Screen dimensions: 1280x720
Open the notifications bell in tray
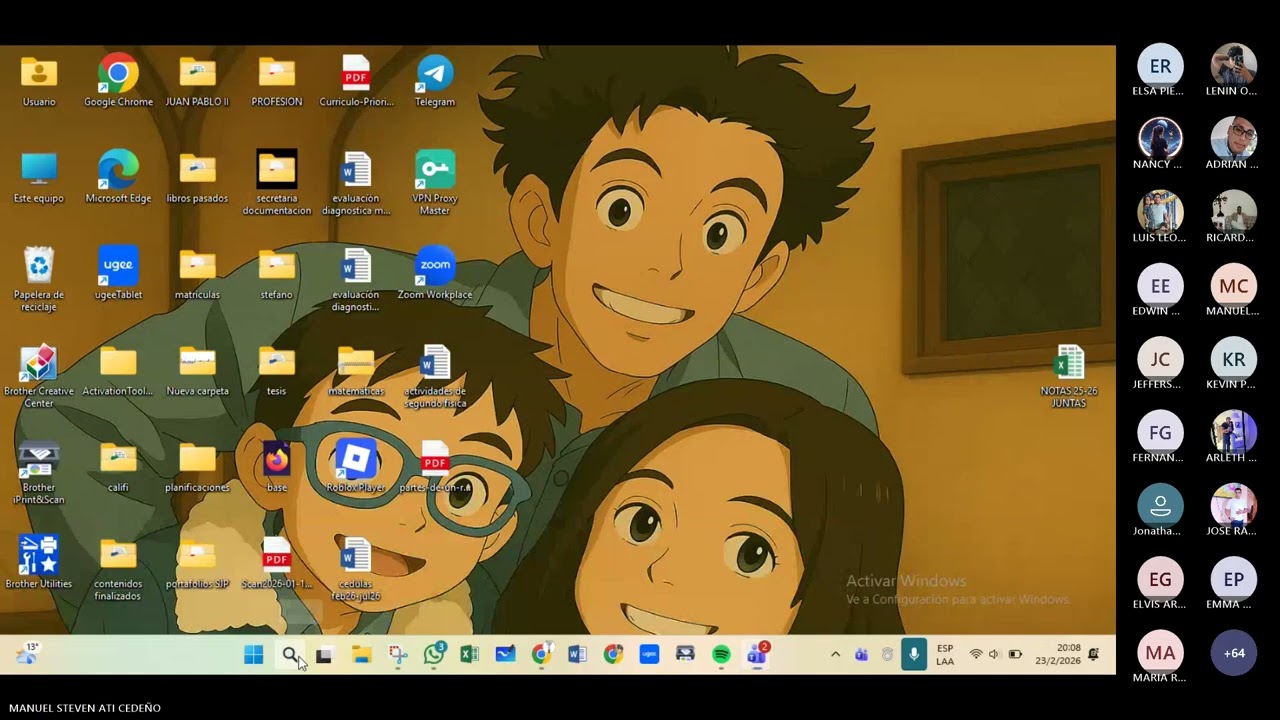(1093, 655)
